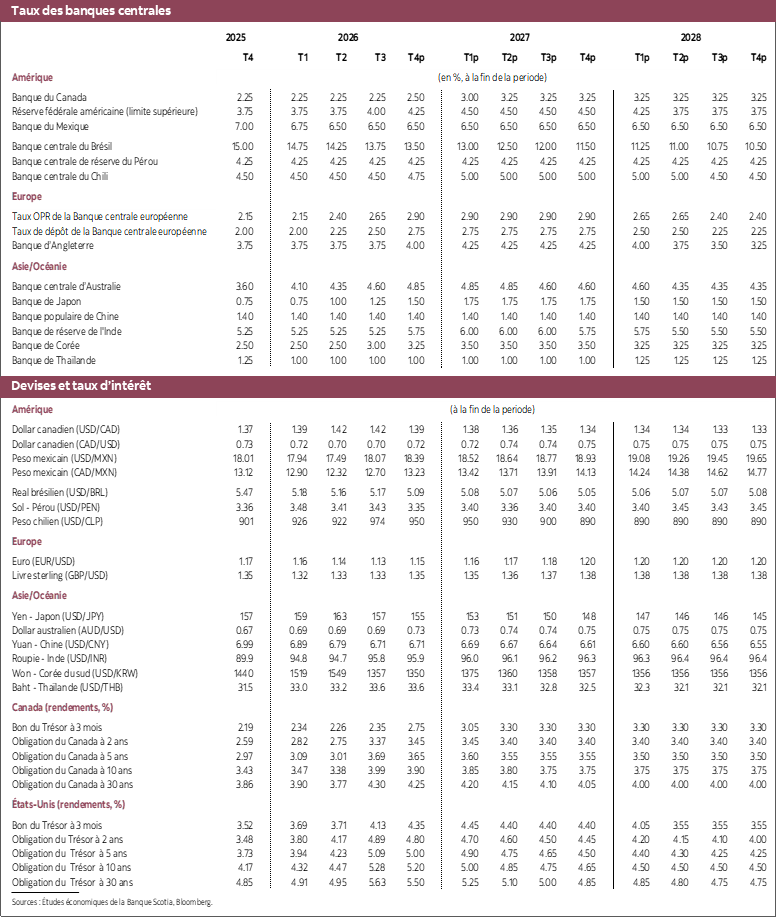Select 'Dollar australien (AUD/USD)' row label
This screenshot has height=917, width=777.
68,630
